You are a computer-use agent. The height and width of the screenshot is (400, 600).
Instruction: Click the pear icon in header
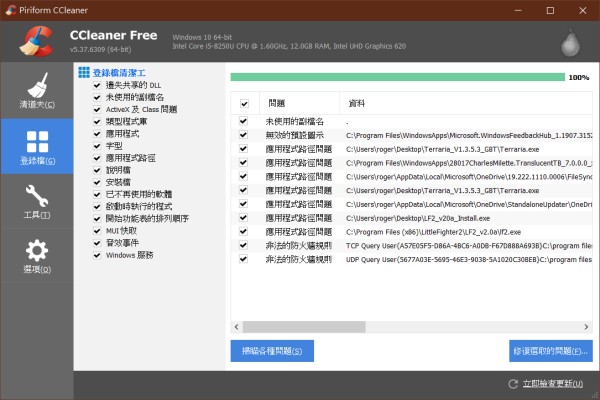pyautogui.click(x=570, y=42)
